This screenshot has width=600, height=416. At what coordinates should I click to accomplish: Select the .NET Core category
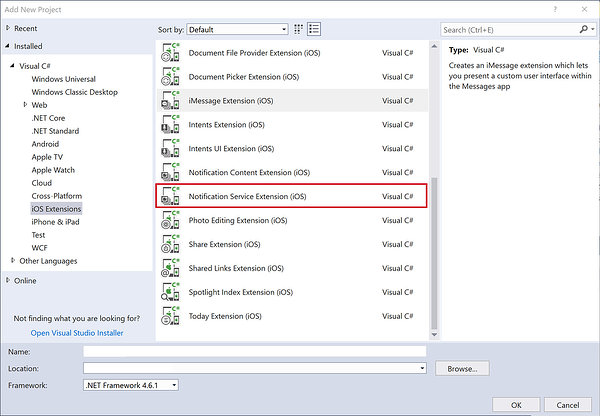[x=48, y=118]
